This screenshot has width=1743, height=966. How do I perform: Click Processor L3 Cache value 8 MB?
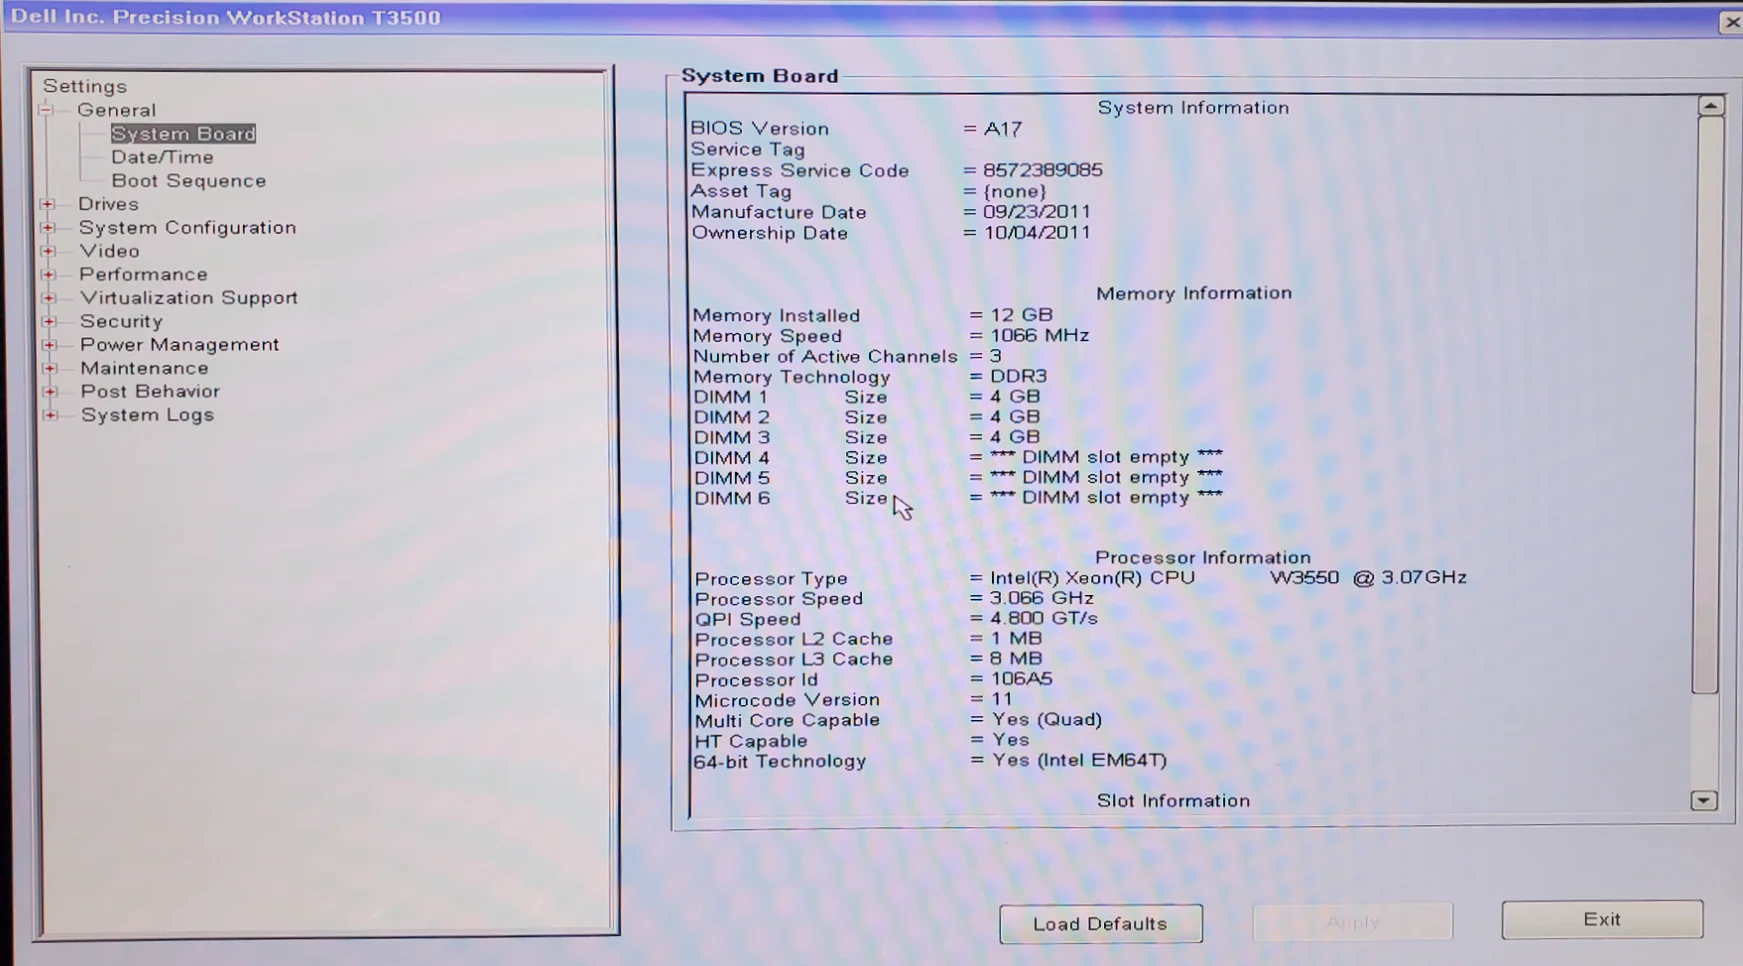click(1016, 659)
